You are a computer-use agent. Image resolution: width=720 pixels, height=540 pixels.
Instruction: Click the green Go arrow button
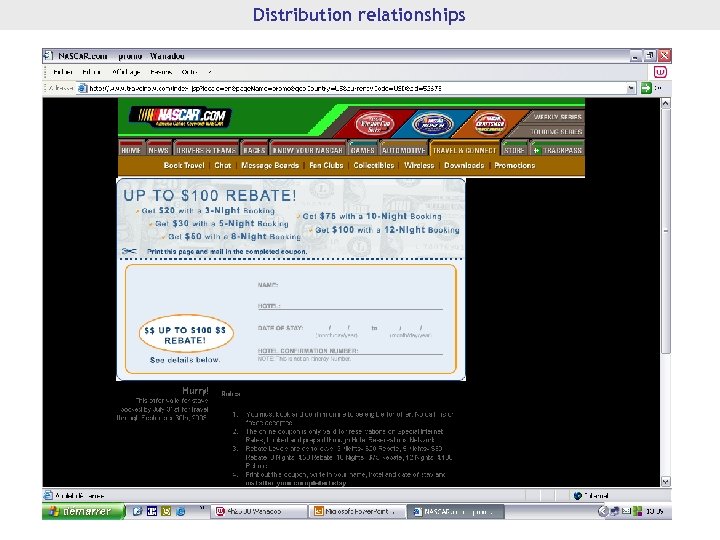click(x=646, y=88)
